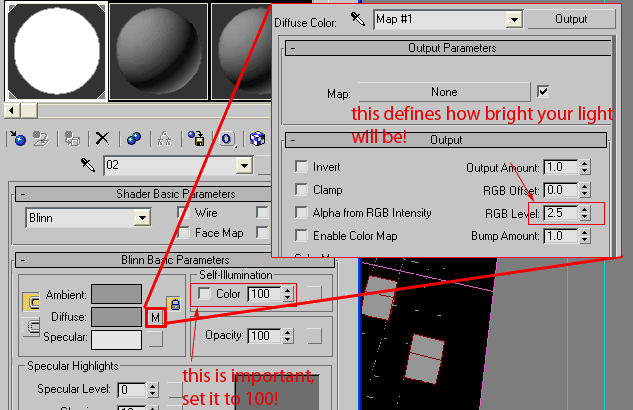Select the white first sample slot
Screen dimensions: 633x410
pyautogui.click(x=57, y=51)
